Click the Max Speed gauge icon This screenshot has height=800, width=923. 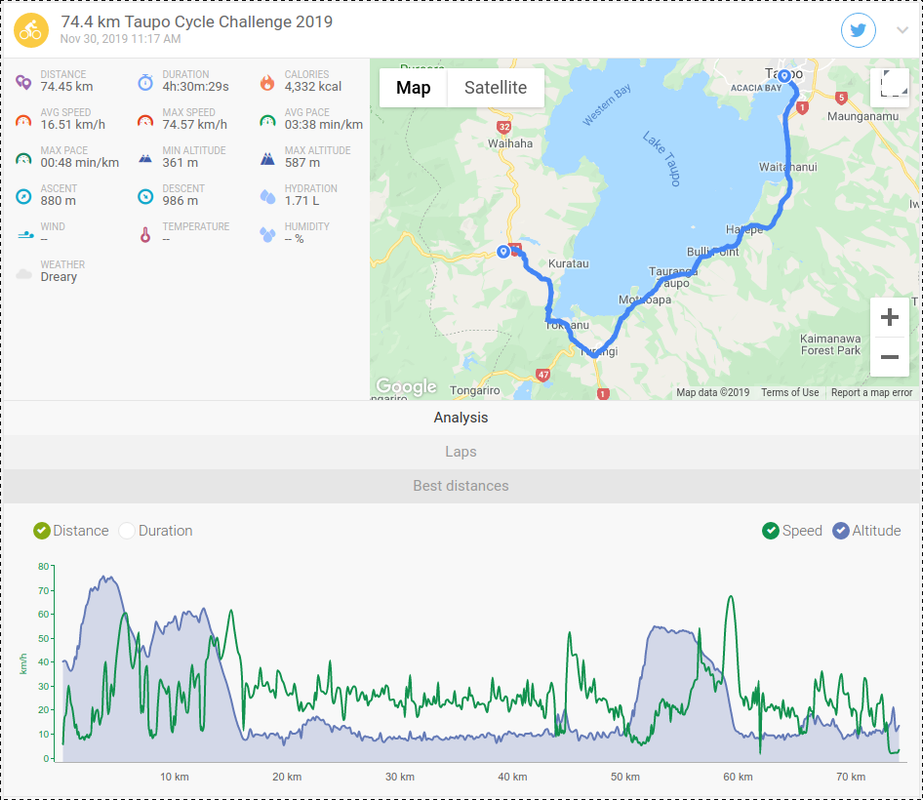click(x=145, y=121)
